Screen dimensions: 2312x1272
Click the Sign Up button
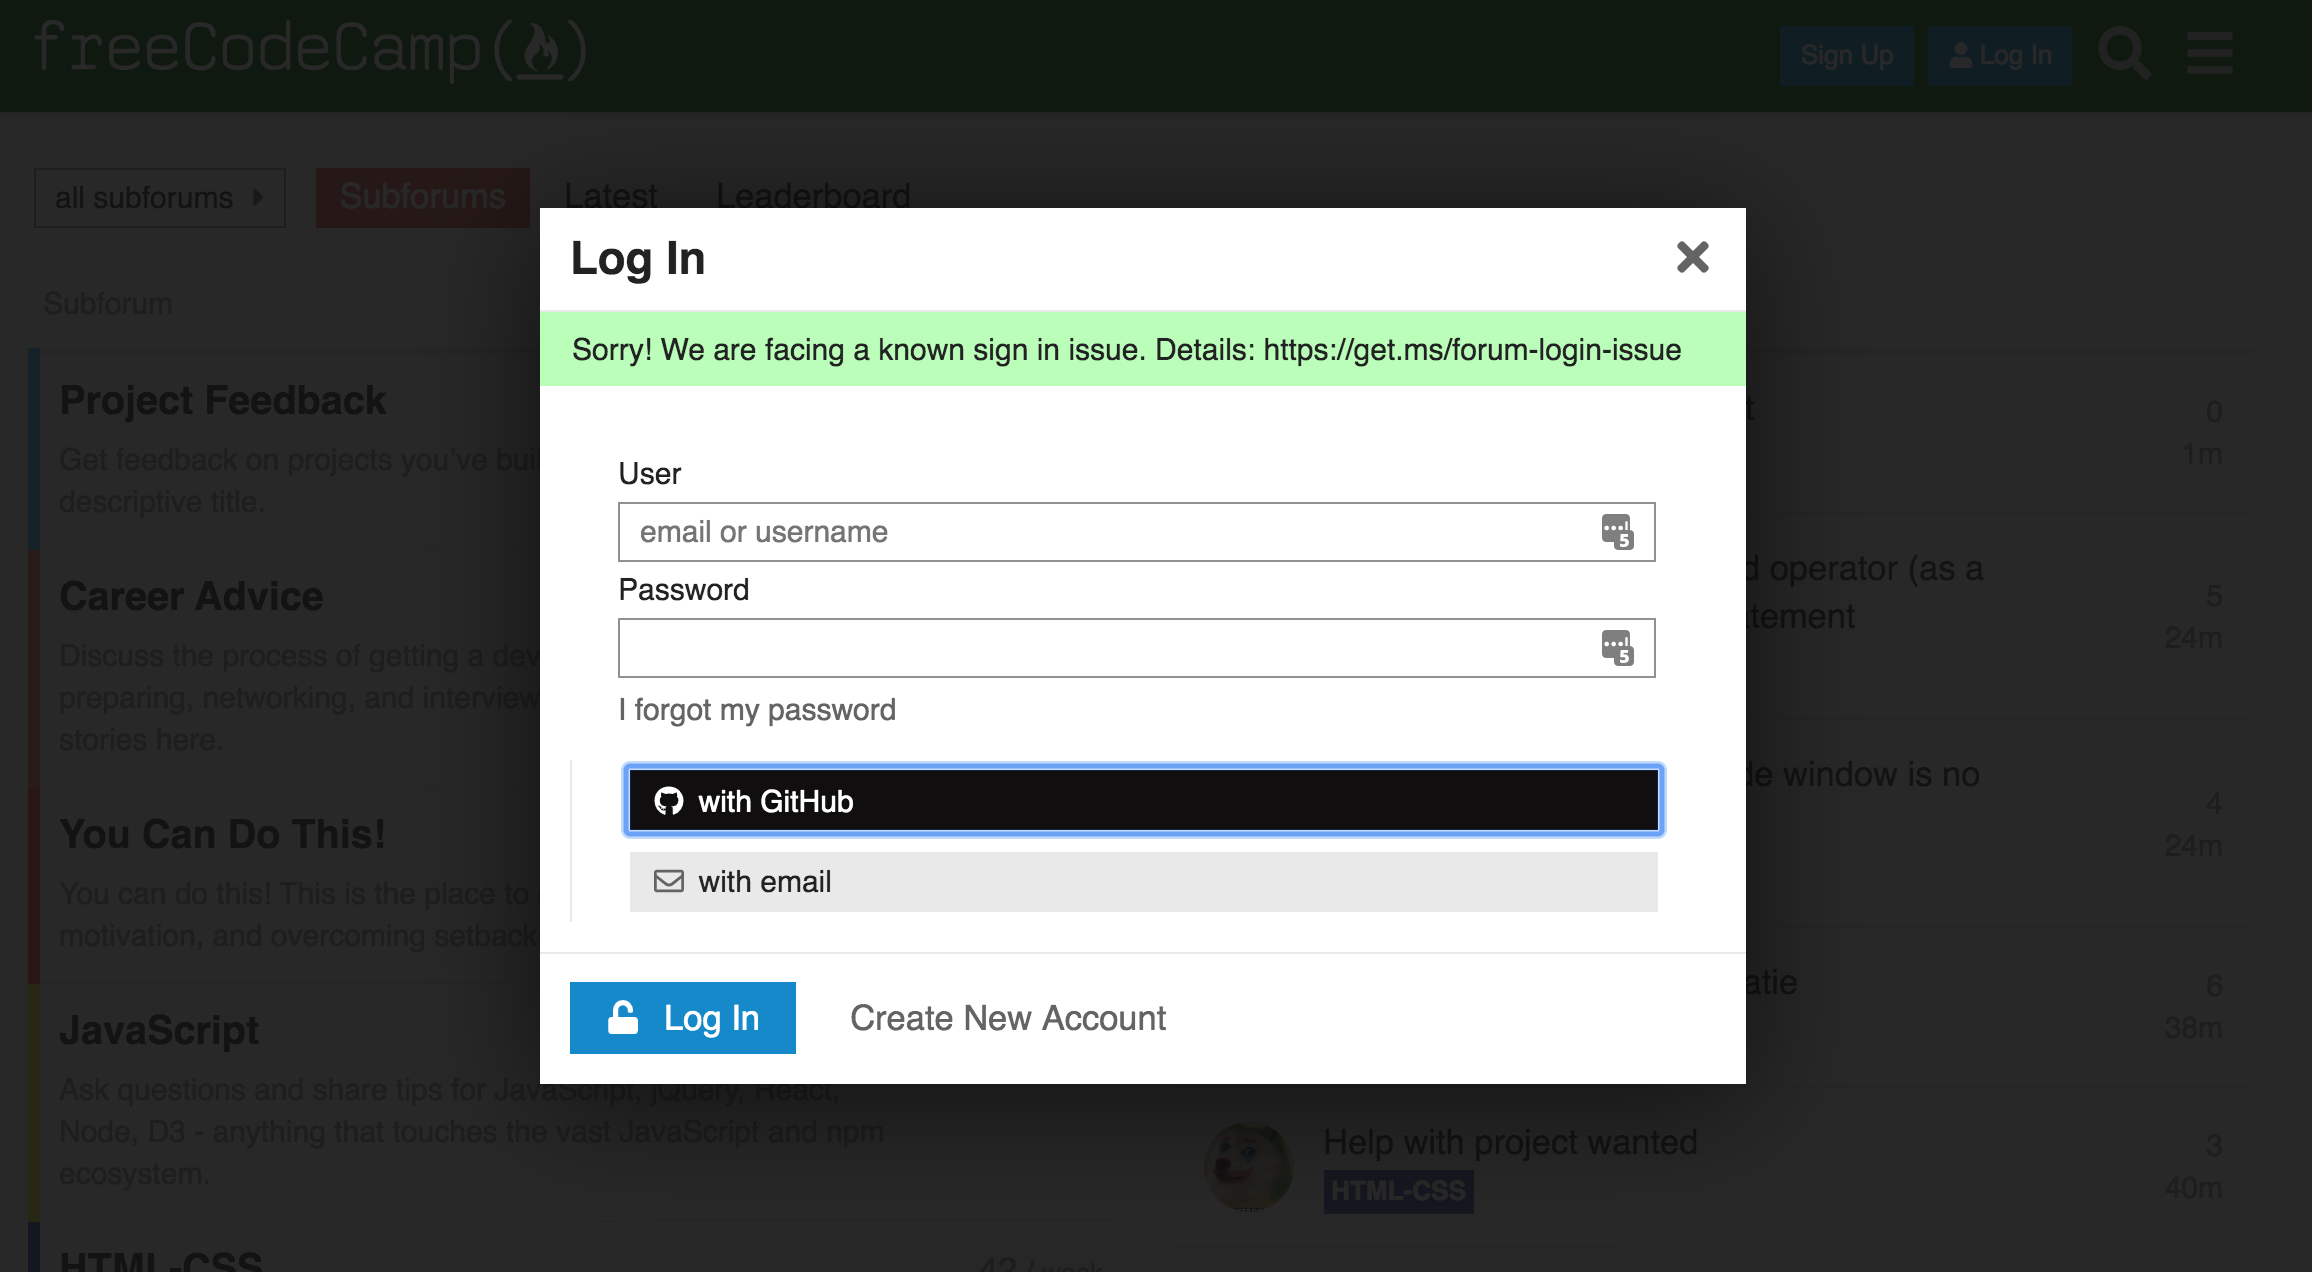(1846, 55)
